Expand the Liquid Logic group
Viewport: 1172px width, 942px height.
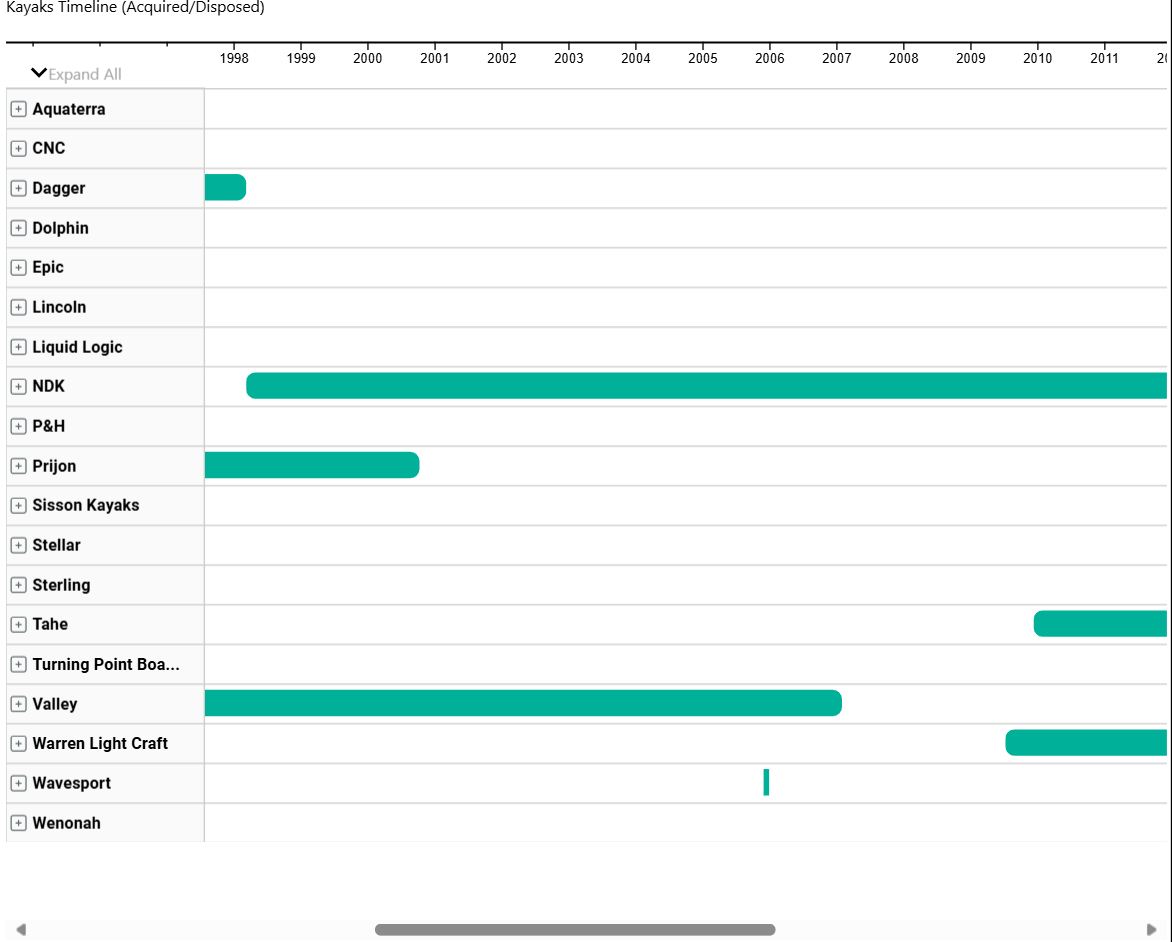tap(19, 347)
